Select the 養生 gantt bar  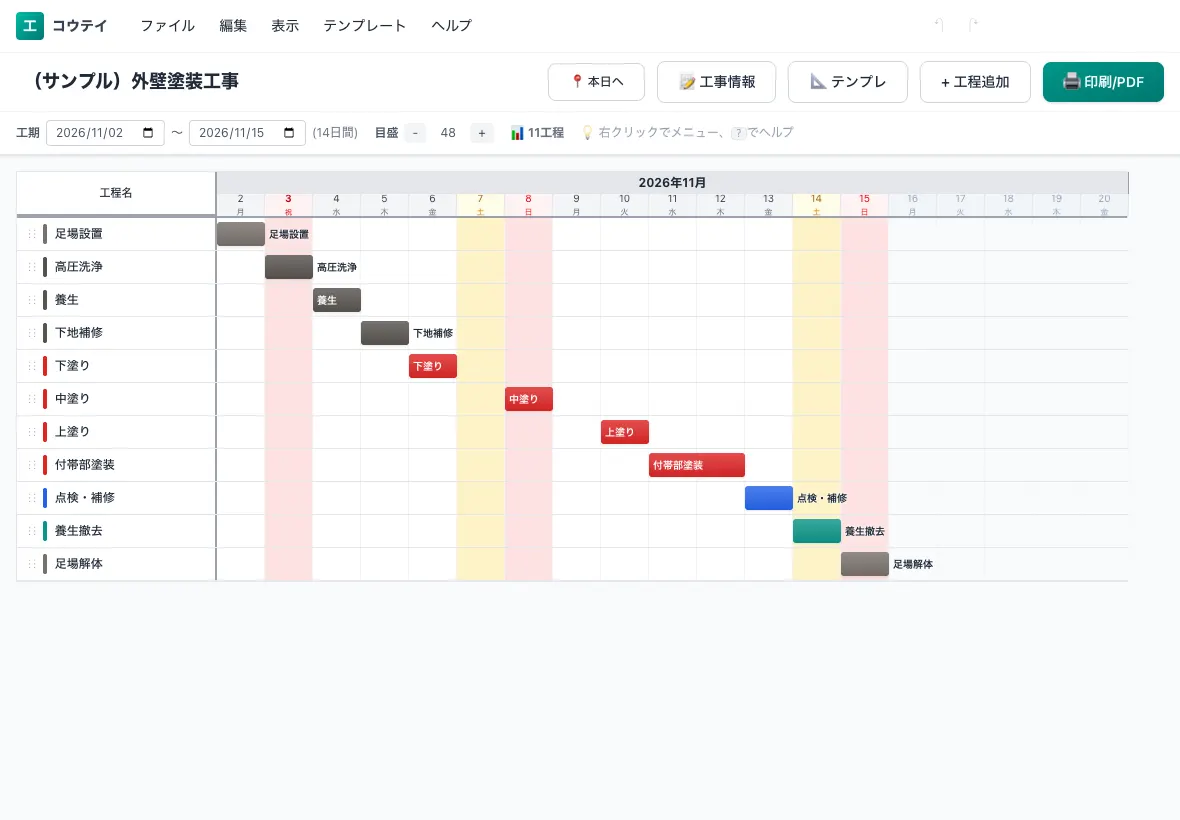coord(337,300)
